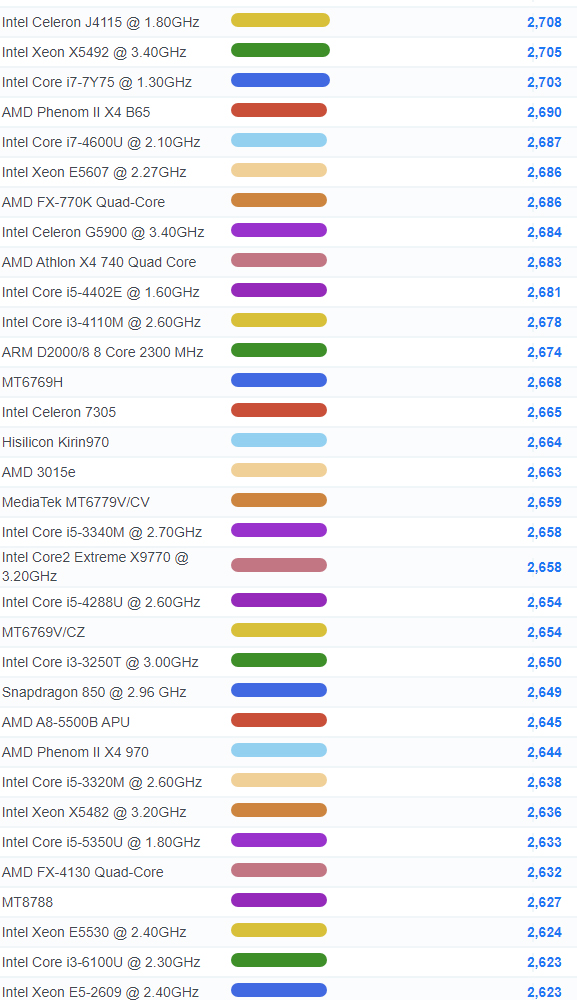Click the red bar for Intel Celeron 7305
The width and height of the screenshot is (577, 1000).
click(x=279, y=410)
